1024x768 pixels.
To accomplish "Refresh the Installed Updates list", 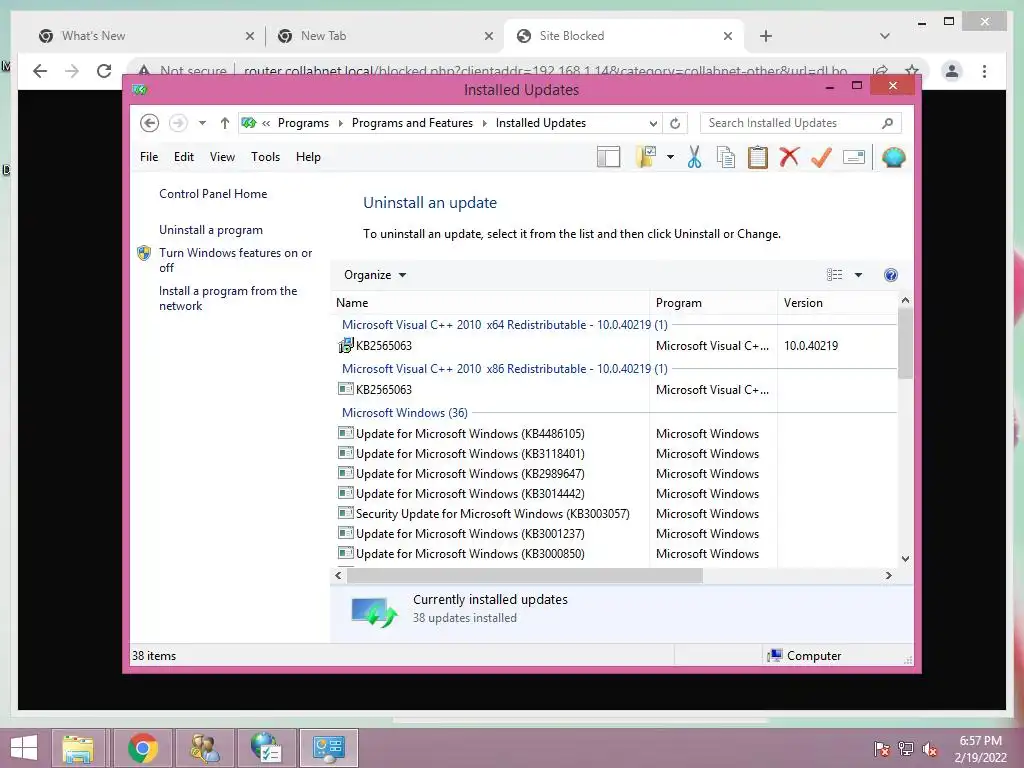I will tap(675, 123).
